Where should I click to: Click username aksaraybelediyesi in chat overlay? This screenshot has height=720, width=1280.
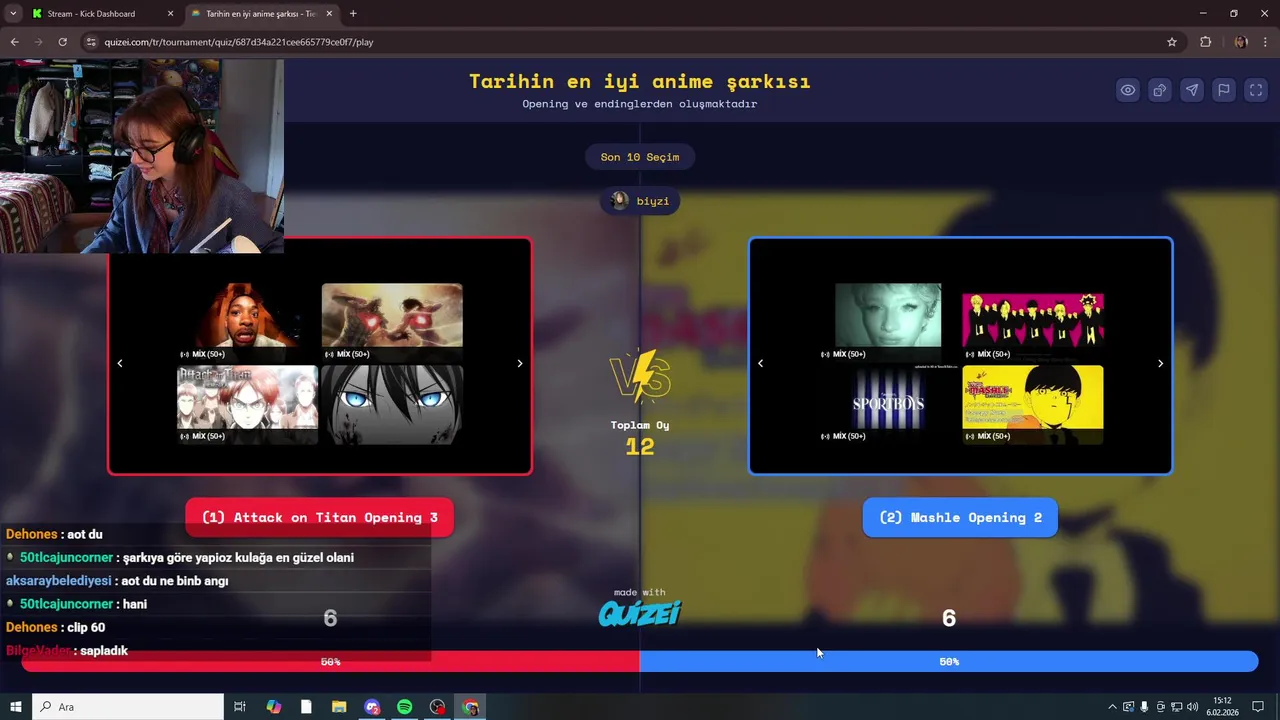(x=59, y=581)
